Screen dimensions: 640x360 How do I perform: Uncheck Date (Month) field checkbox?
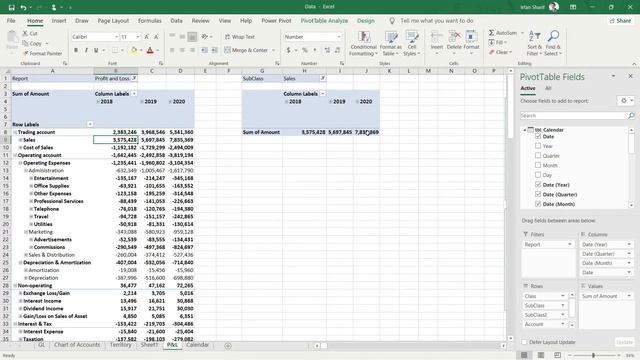coord(538,204)
